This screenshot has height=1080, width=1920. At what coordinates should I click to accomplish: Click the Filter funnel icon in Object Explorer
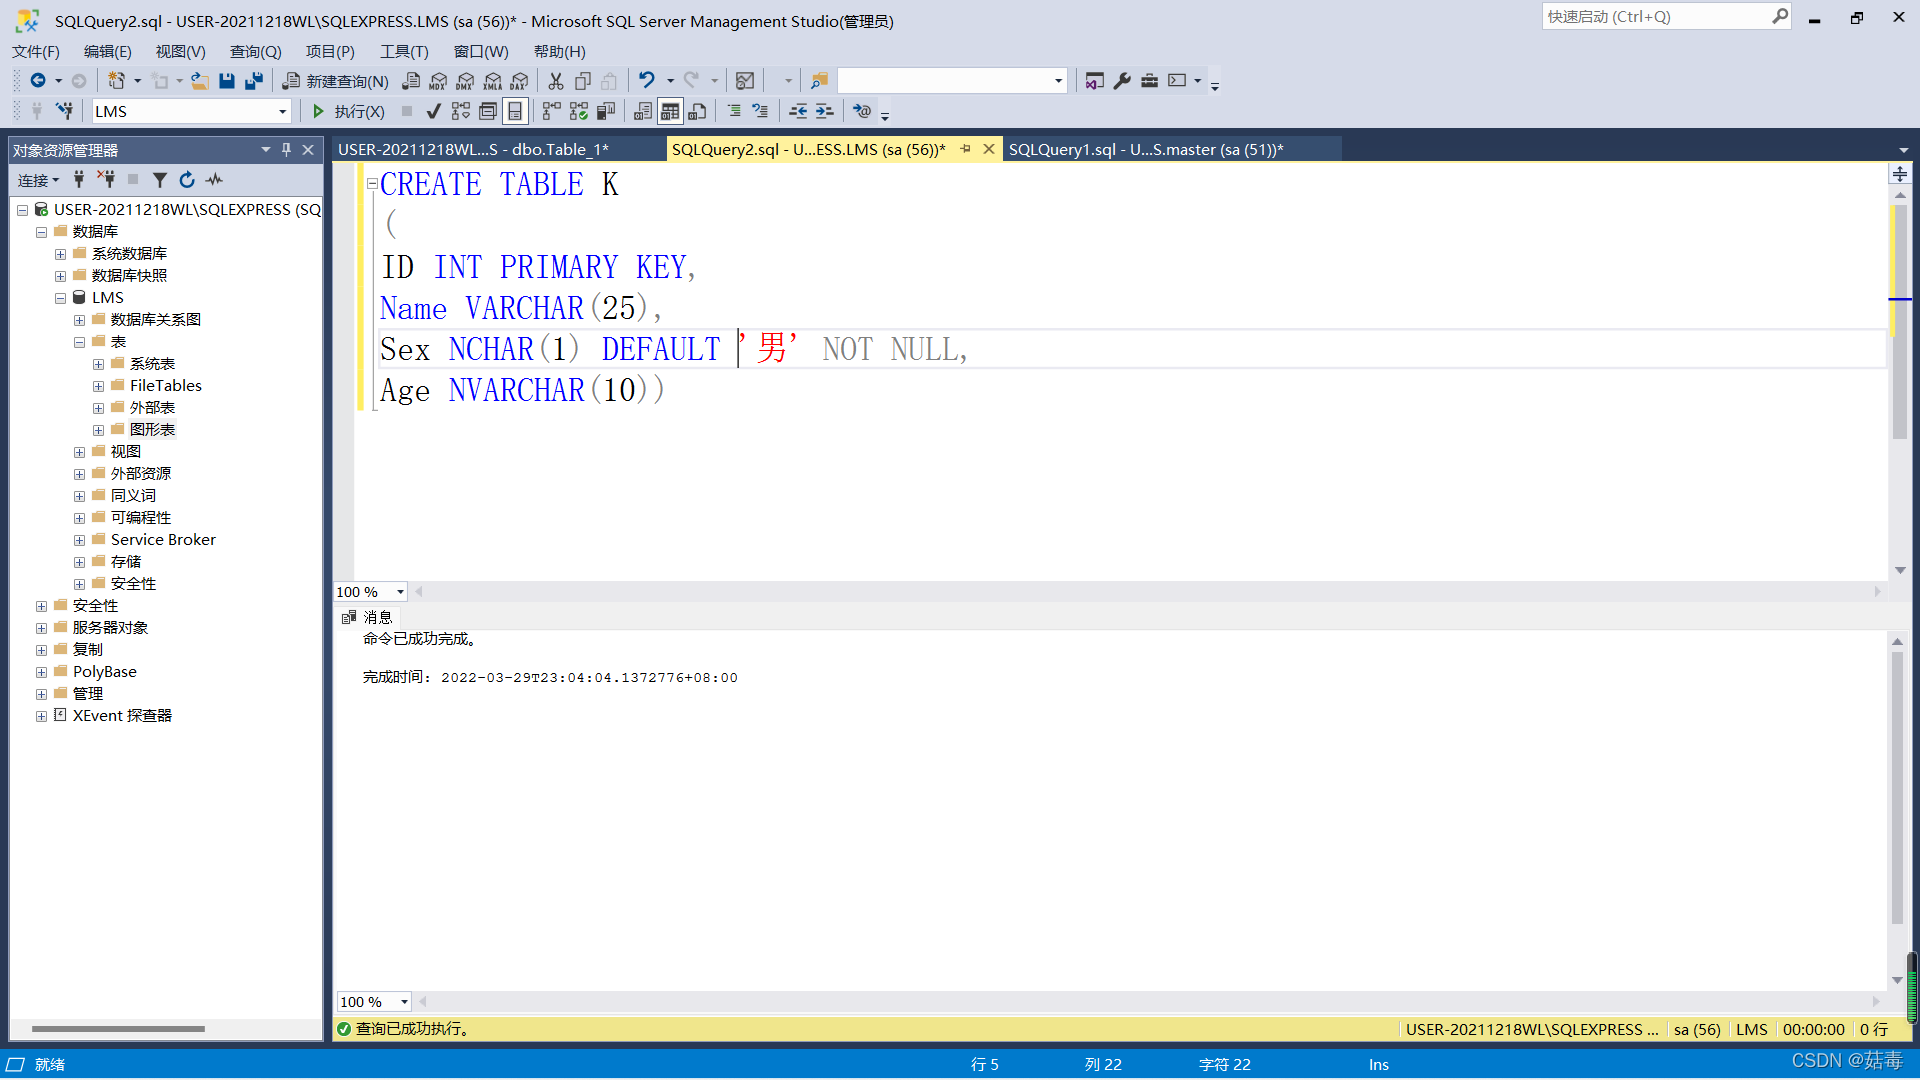point(160,180)
